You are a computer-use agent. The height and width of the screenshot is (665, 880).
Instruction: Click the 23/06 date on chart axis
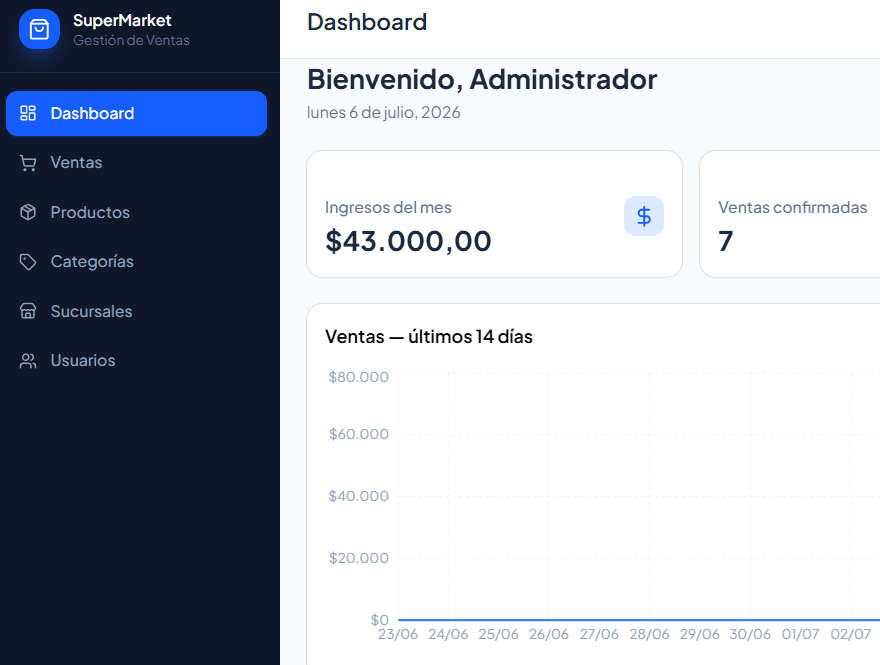tap(398, 634)
